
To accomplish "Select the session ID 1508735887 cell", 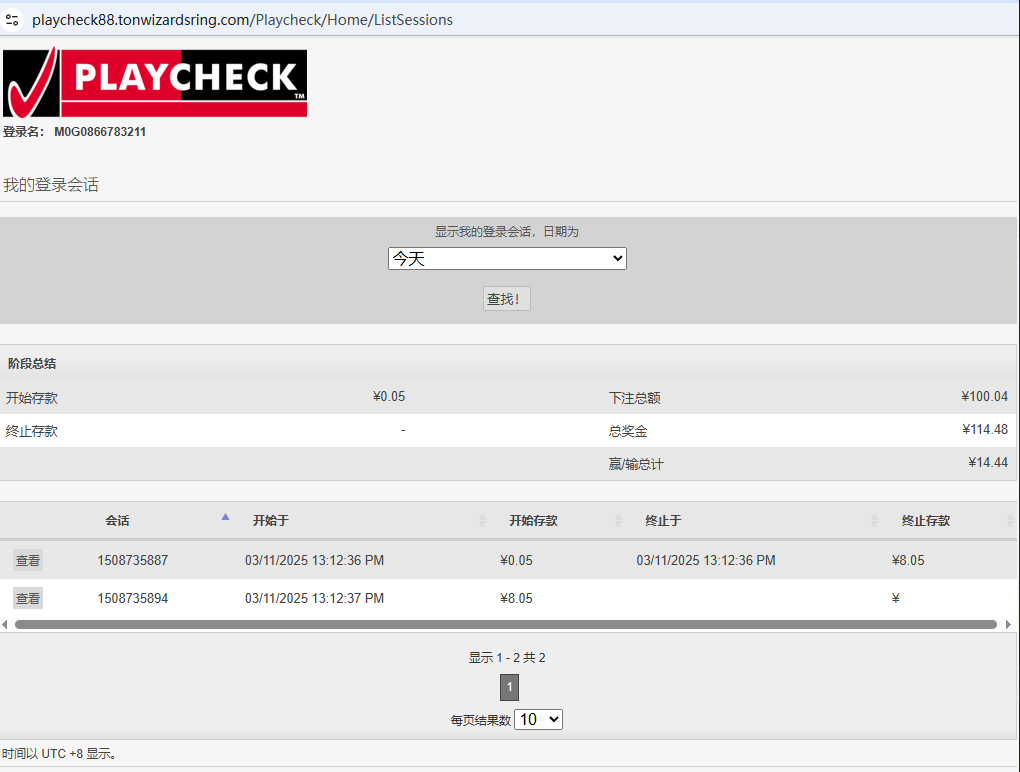I will (133, 561).
